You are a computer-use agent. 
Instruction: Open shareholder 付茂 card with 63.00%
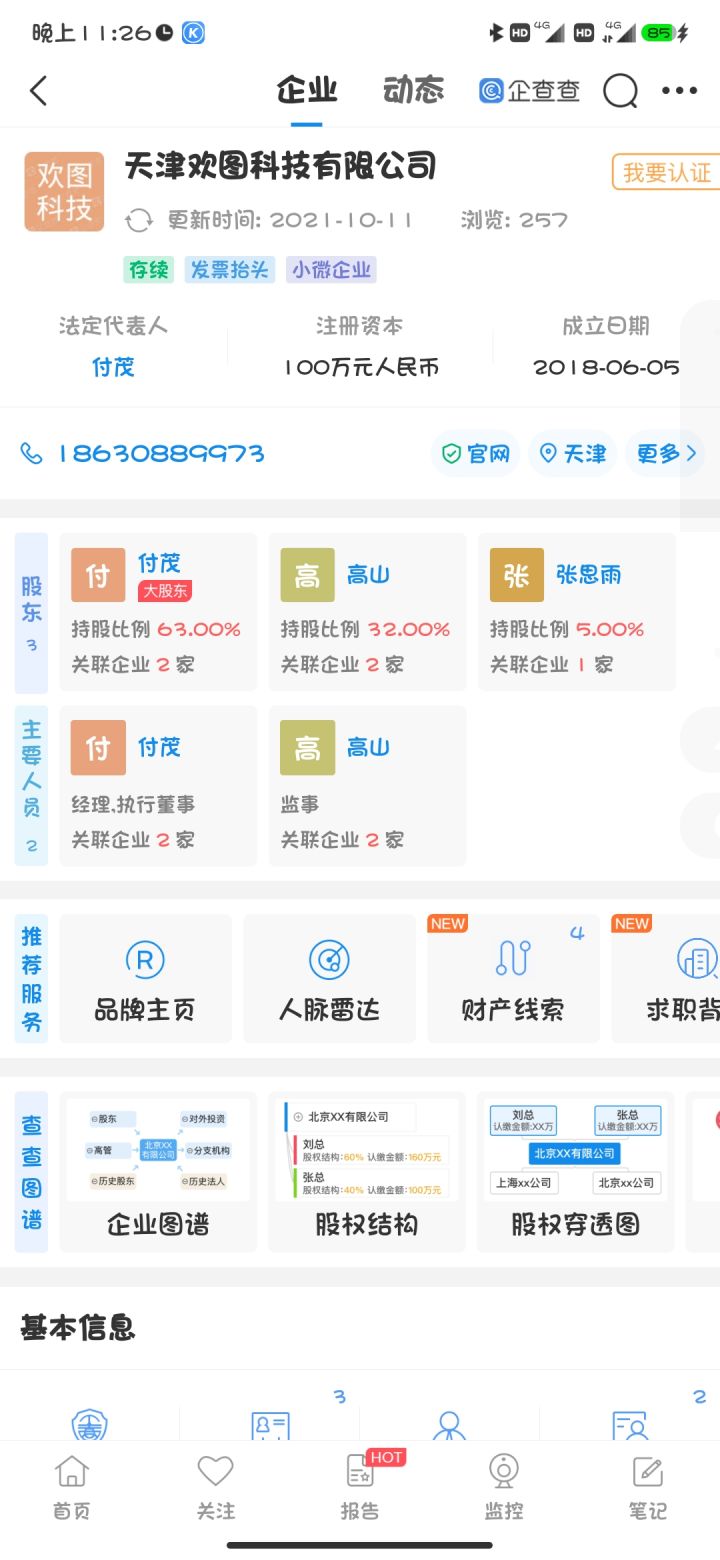(158, 612)
